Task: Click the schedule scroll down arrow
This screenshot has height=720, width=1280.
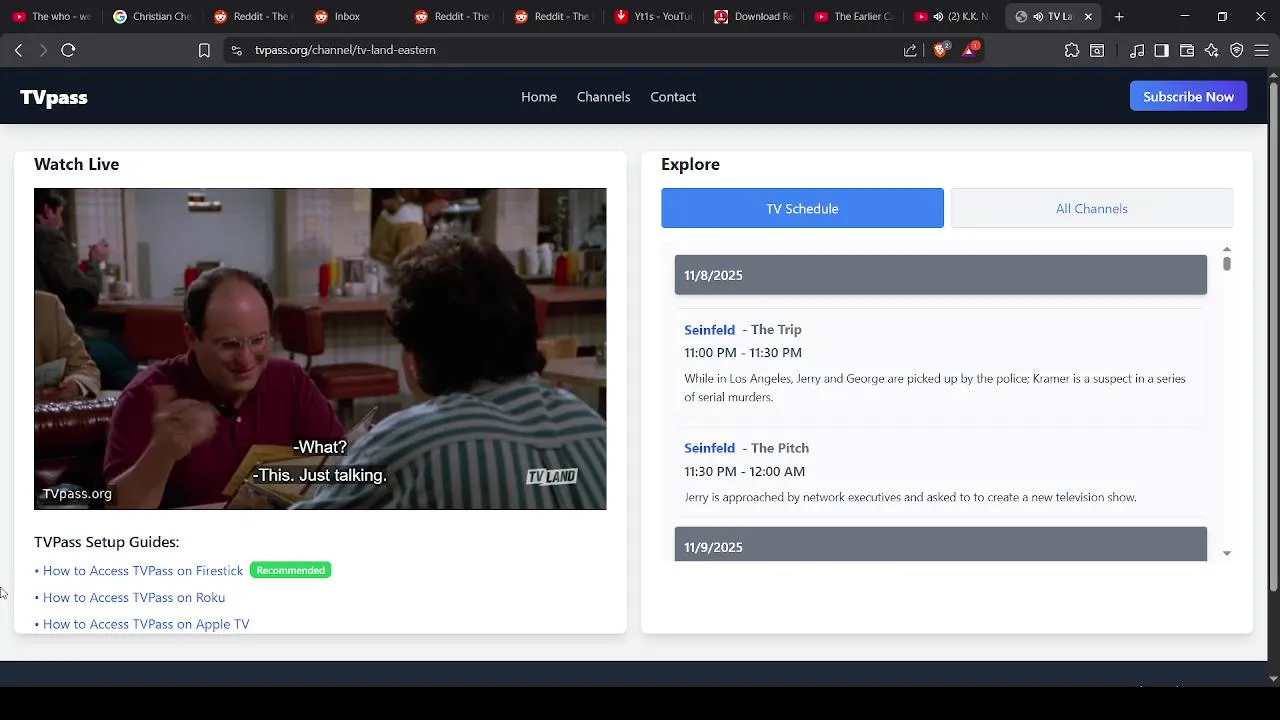Action: (x=1227, y=553)
